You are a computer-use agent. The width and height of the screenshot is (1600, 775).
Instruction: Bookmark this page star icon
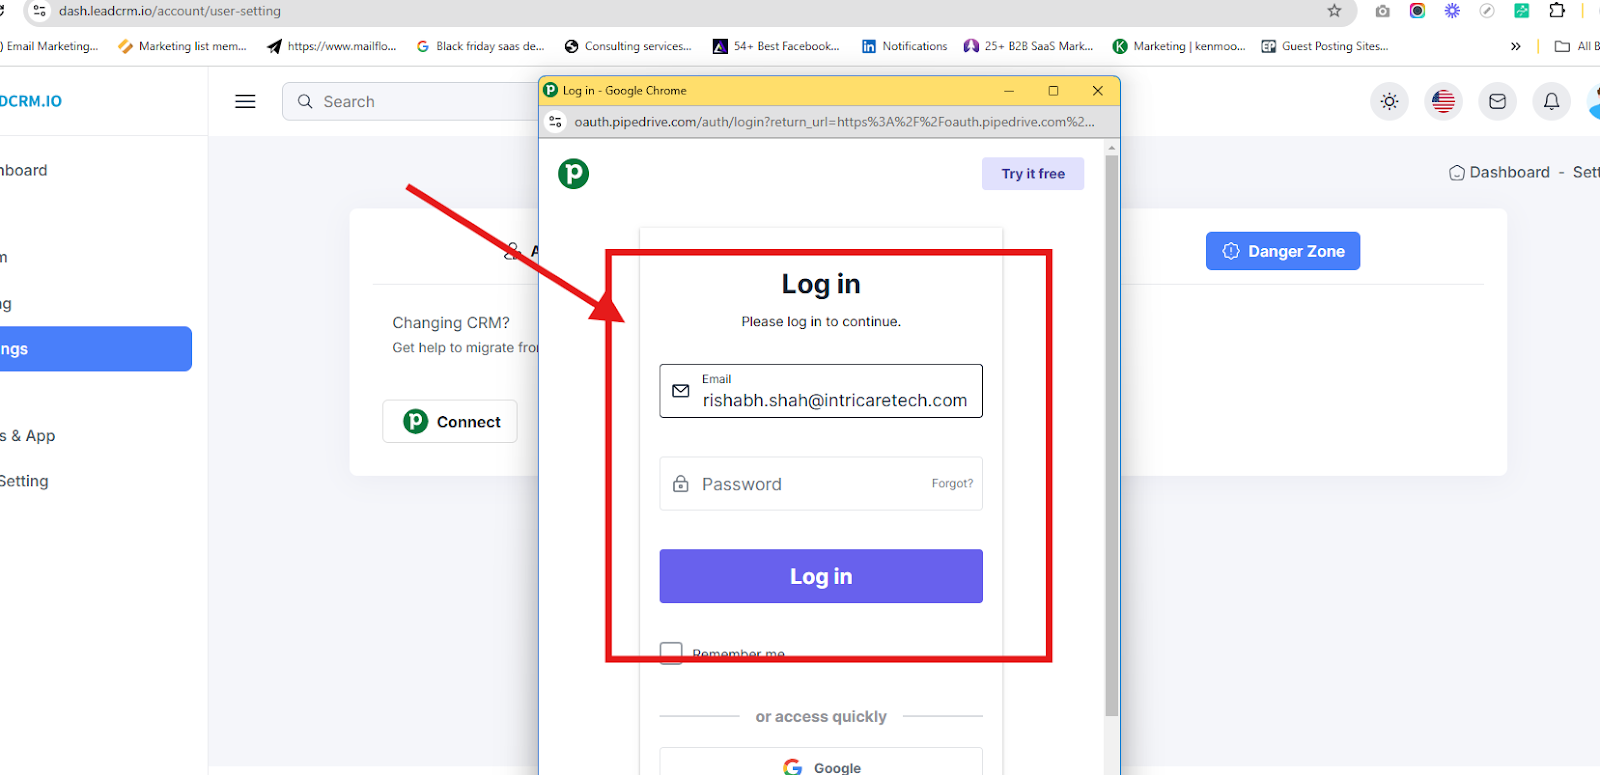coord(1334,11)
